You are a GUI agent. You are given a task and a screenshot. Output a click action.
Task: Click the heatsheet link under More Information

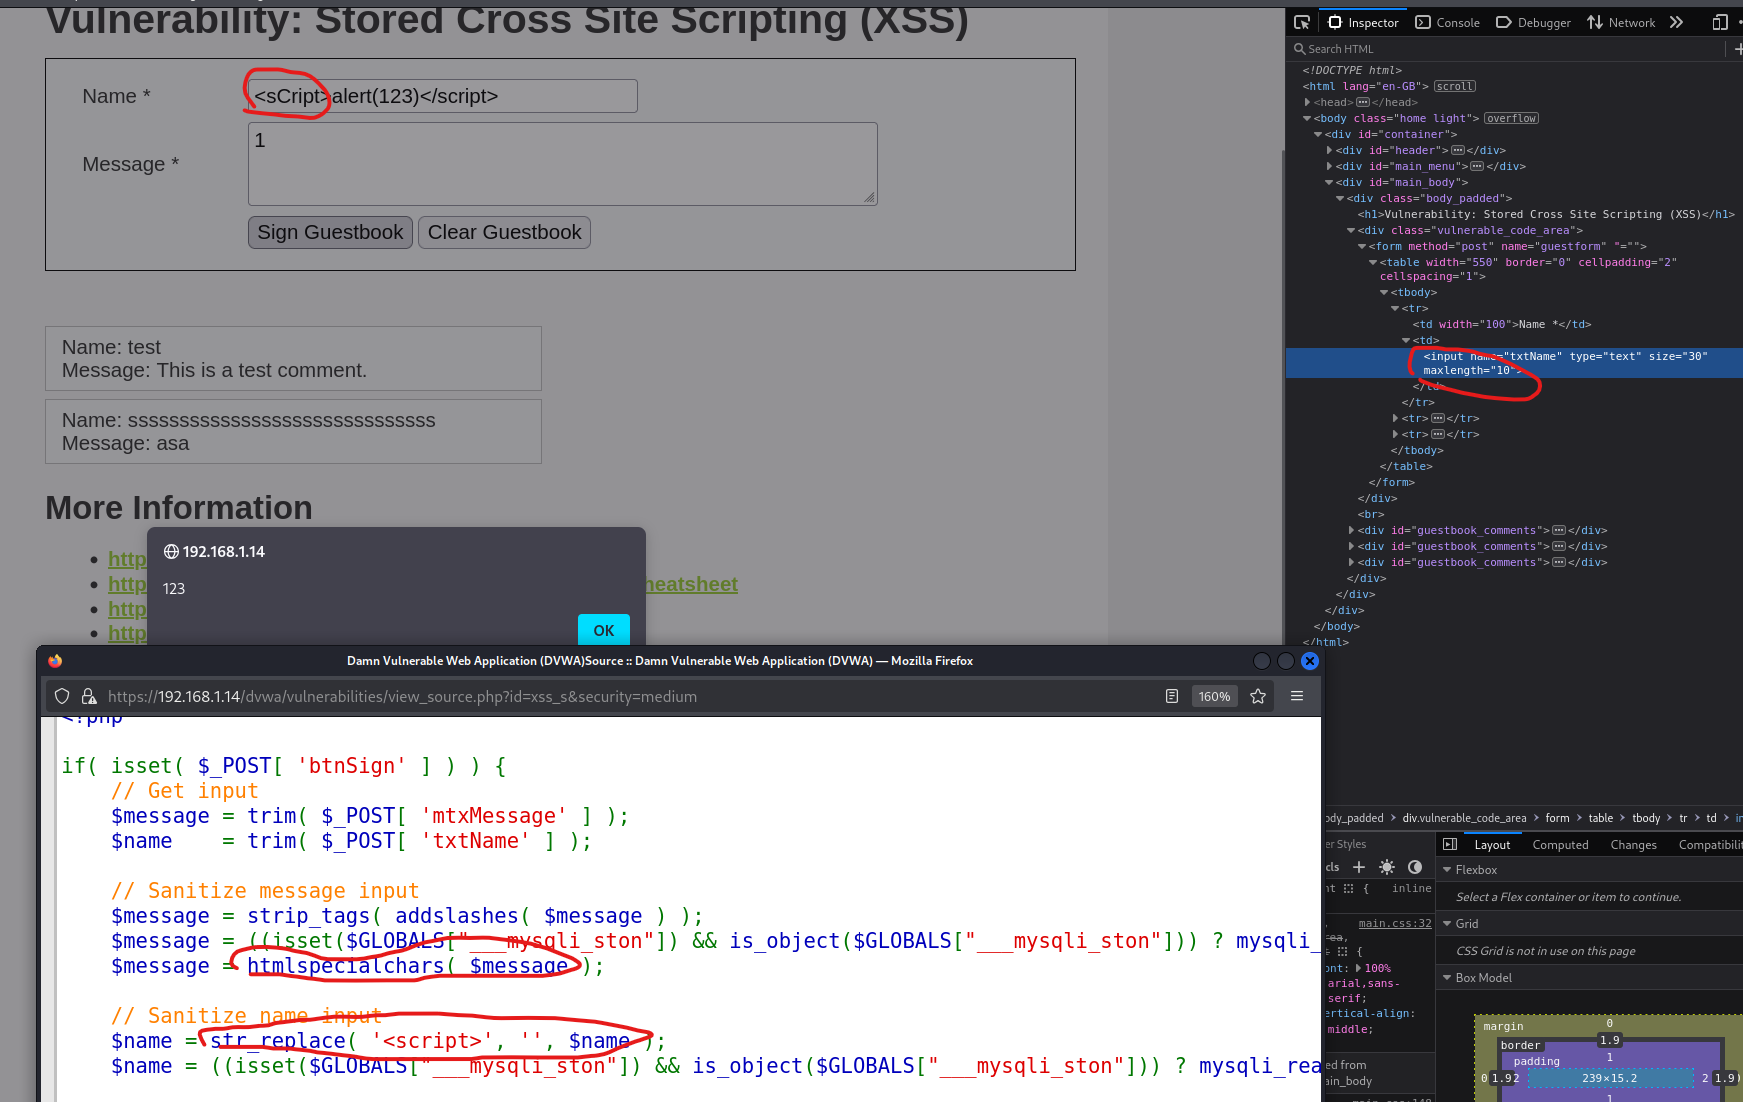[691, 584]
